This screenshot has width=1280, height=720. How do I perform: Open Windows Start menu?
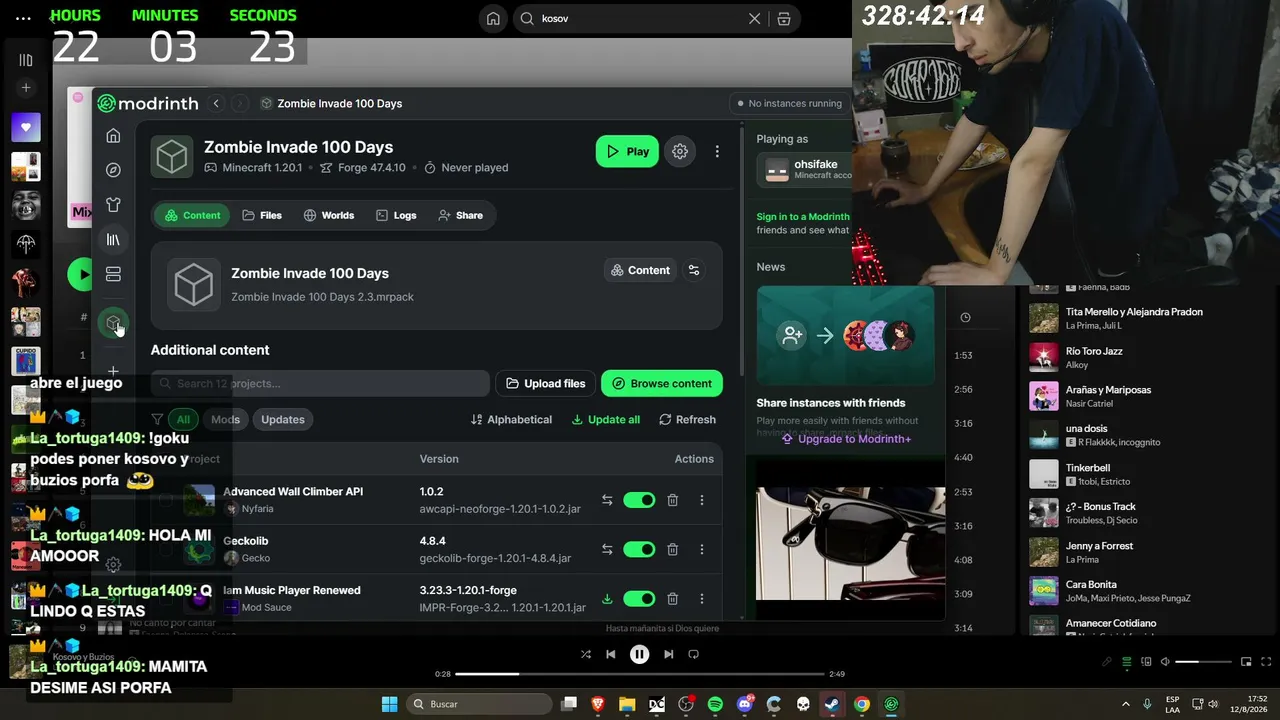[x=390, y=704]
